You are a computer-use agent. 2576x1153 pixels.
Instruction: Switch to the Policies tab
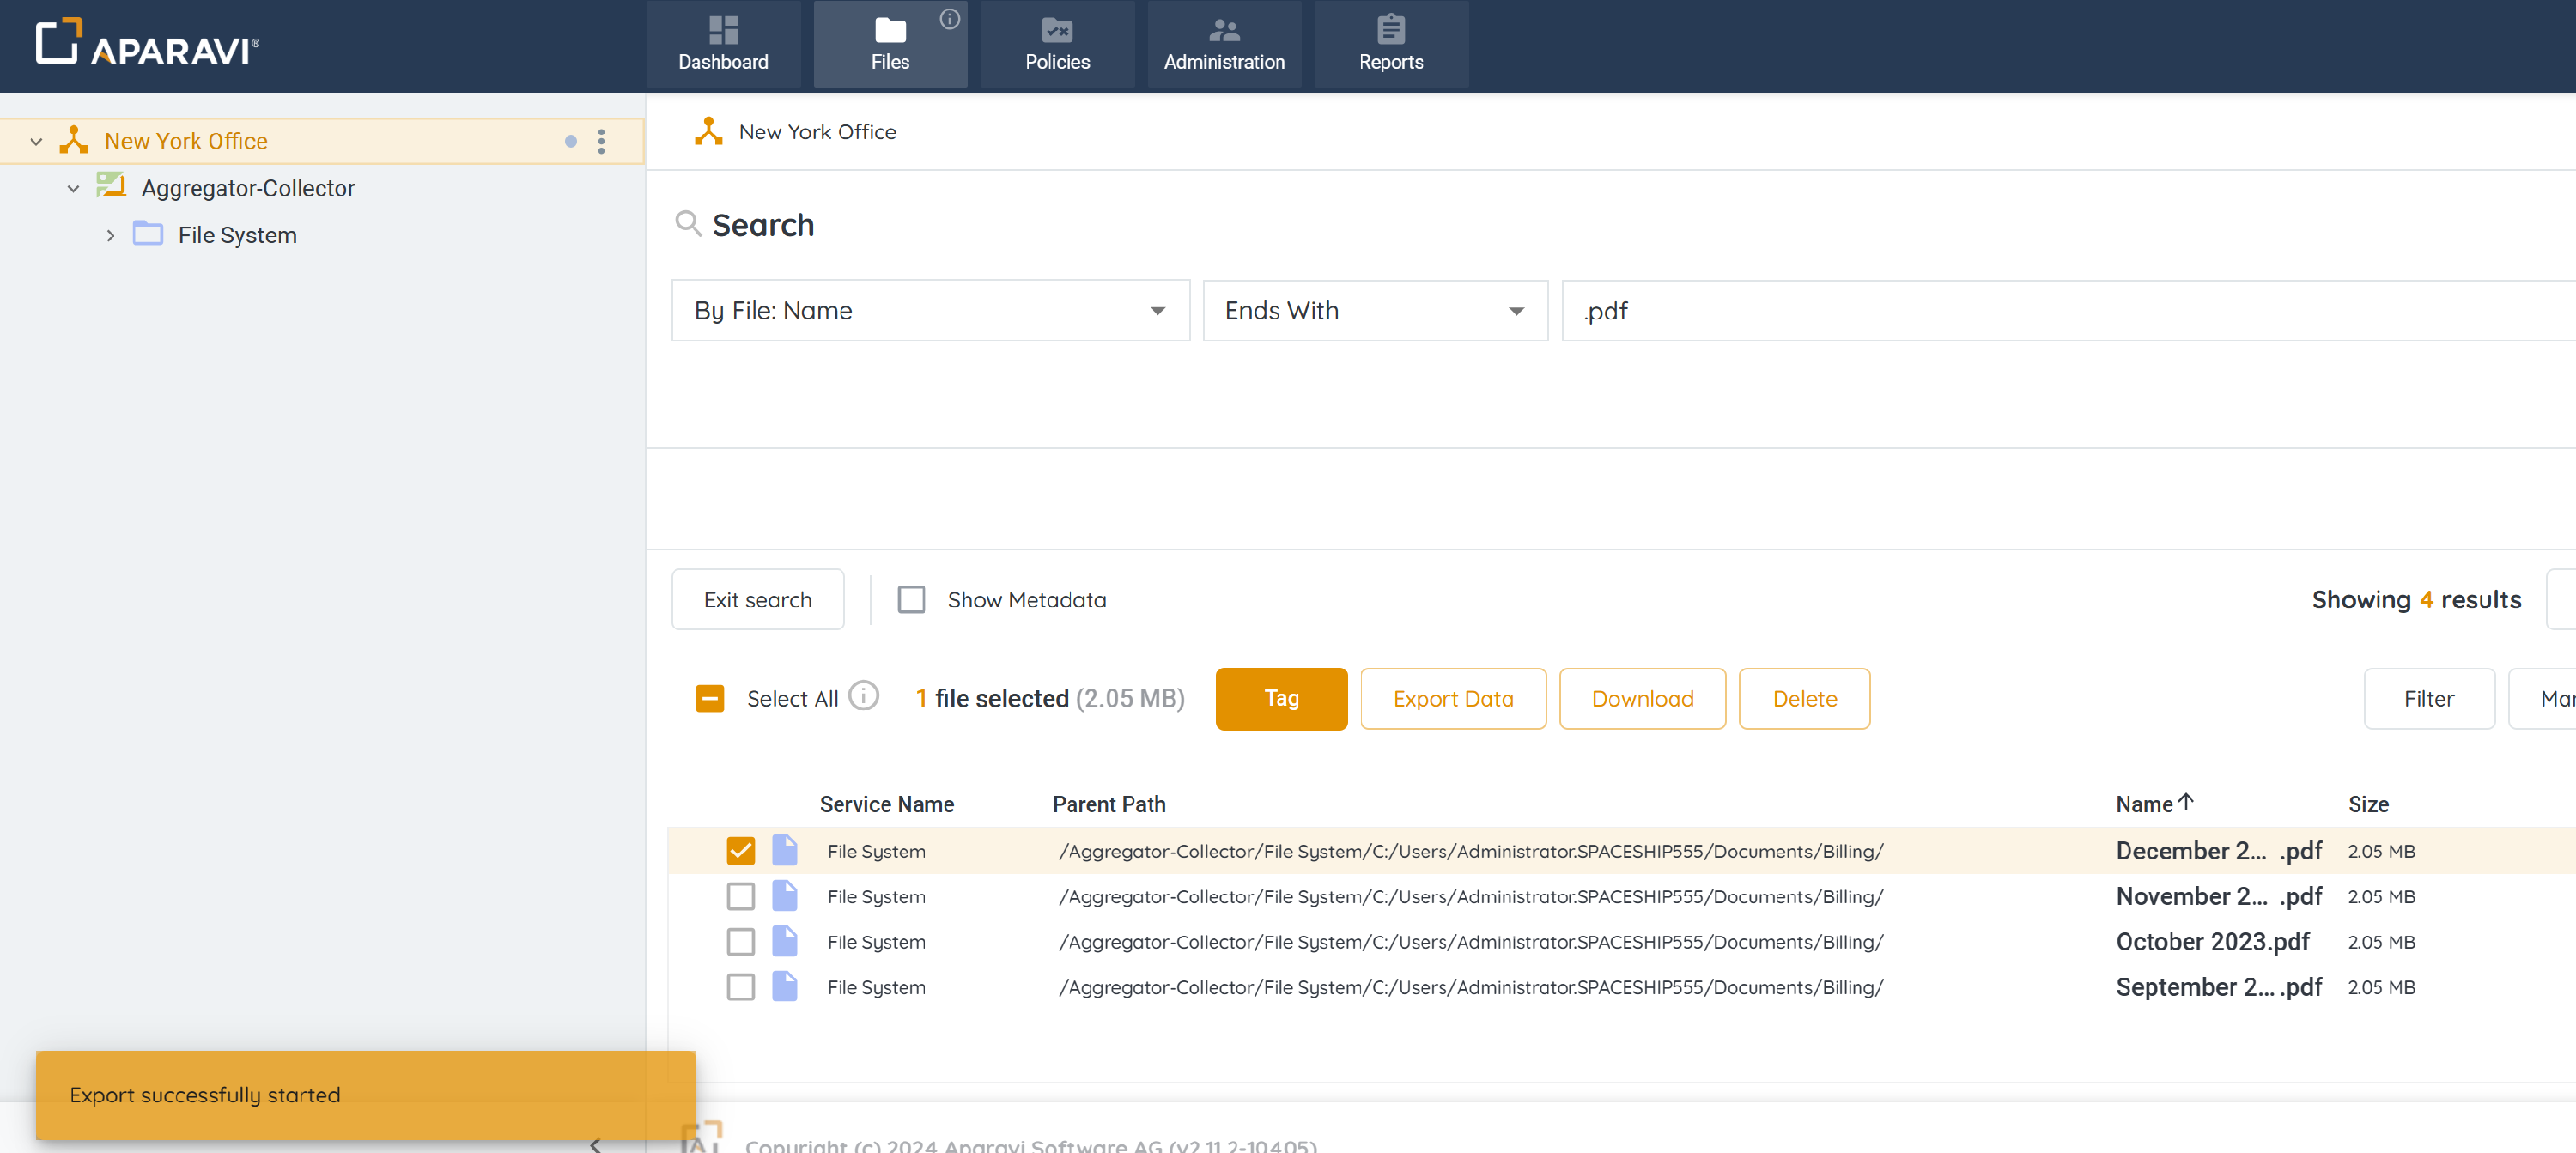click(x=1056, y=45)
